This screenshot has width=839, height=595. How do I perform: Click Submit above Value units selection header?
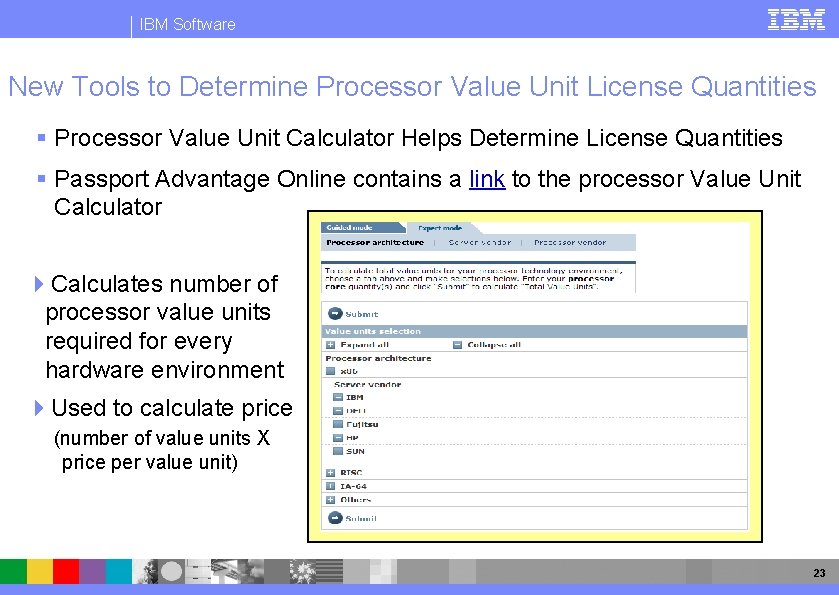point(353,314)
